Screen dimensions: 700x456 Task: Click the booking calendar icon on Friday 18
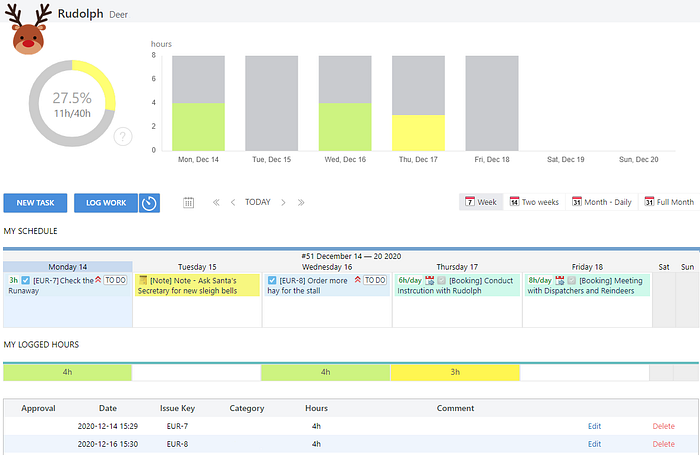[x=560, y=280]
